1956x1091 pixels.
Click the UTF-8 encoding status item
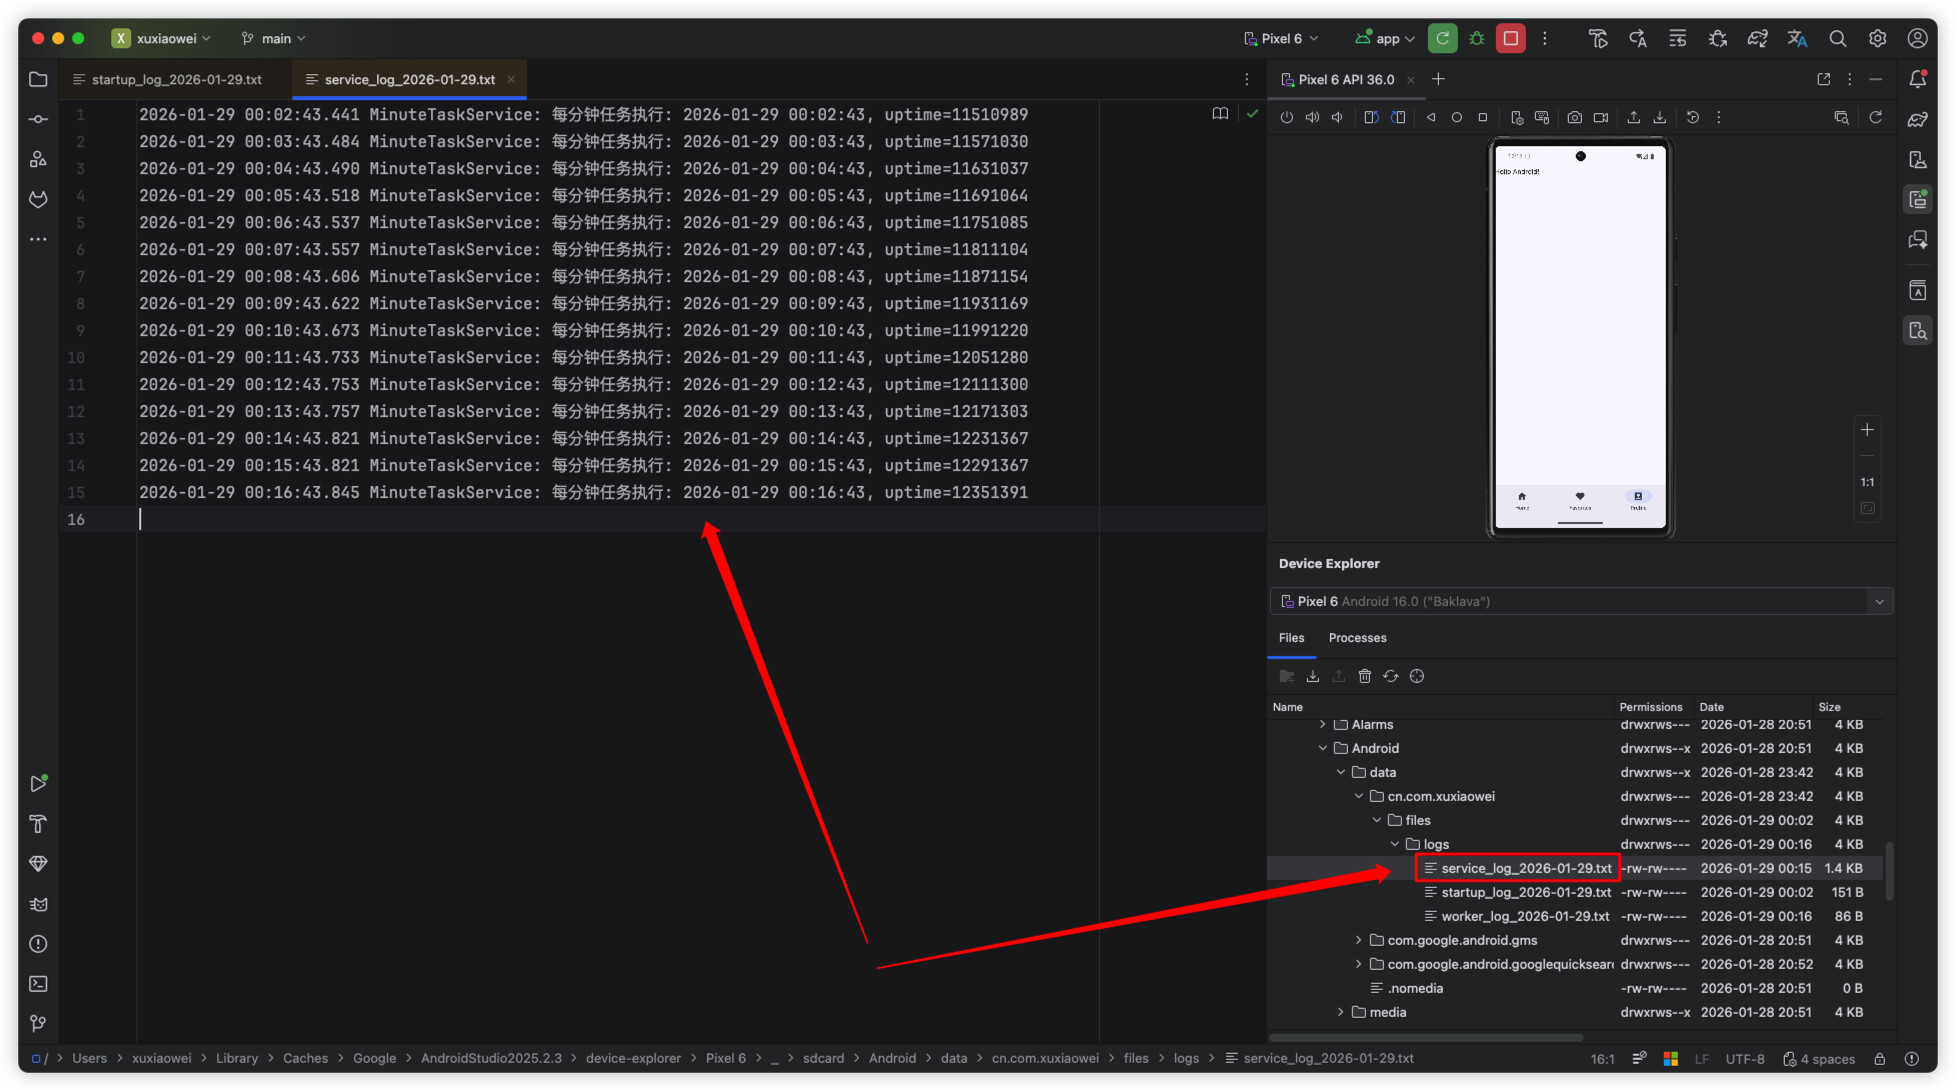coord(1744,1059)
